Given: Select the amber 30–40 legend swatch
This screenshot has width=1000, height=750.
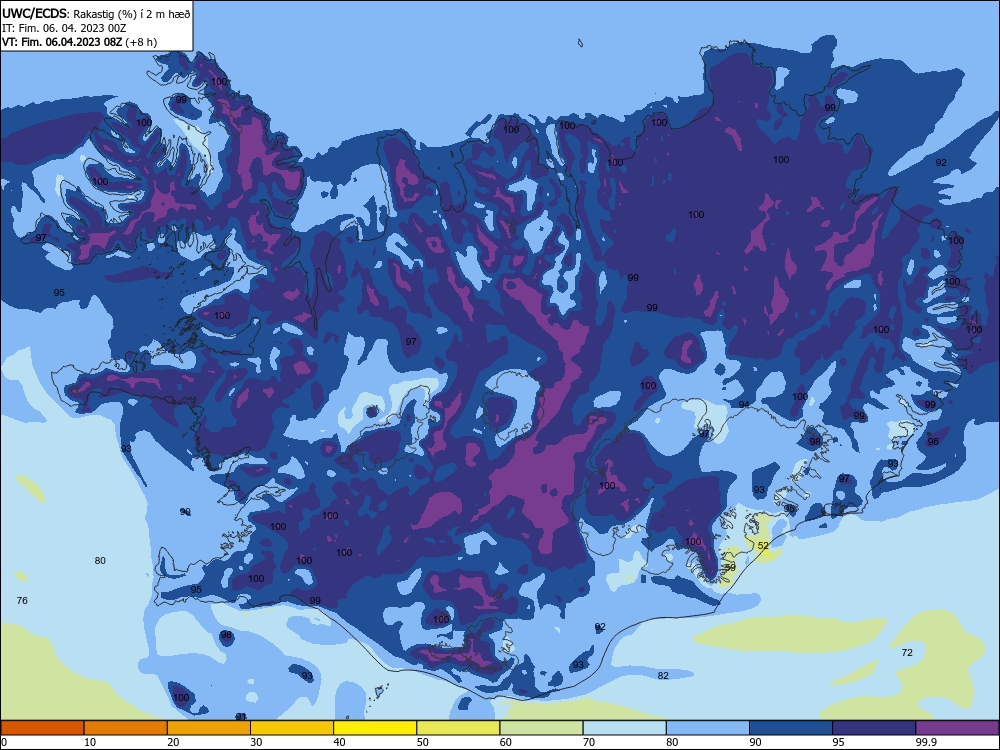Looking at the screenshot, I should [292, 728].
